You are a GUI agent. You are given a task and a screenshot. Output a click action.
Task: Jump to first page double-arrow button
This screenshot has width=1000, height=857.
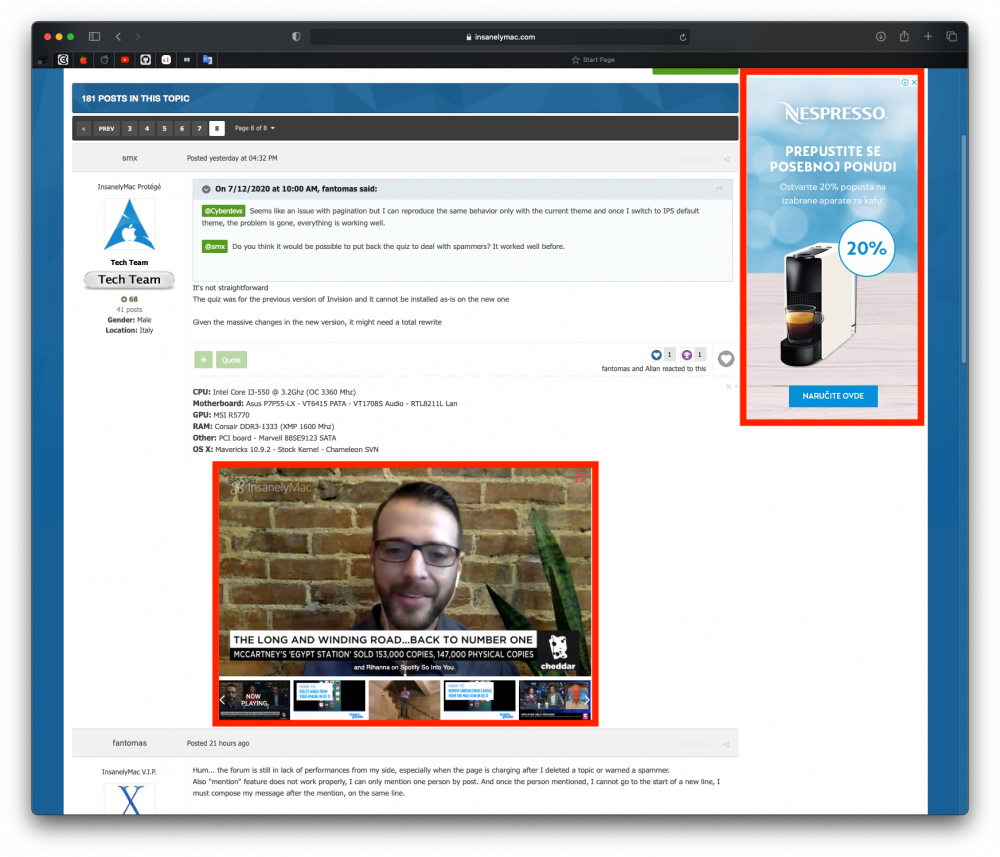[x=84, y=129]
